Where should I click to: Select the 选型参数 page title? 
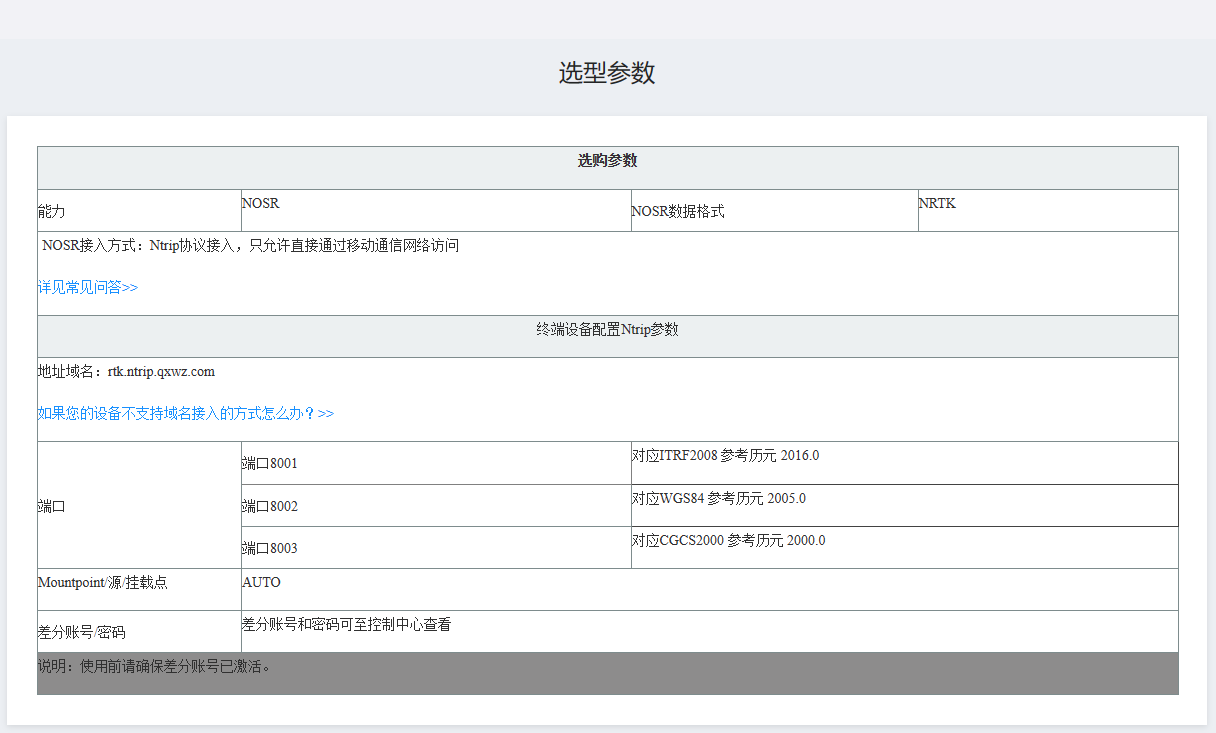pyautogui.click(x=607, y=73)
